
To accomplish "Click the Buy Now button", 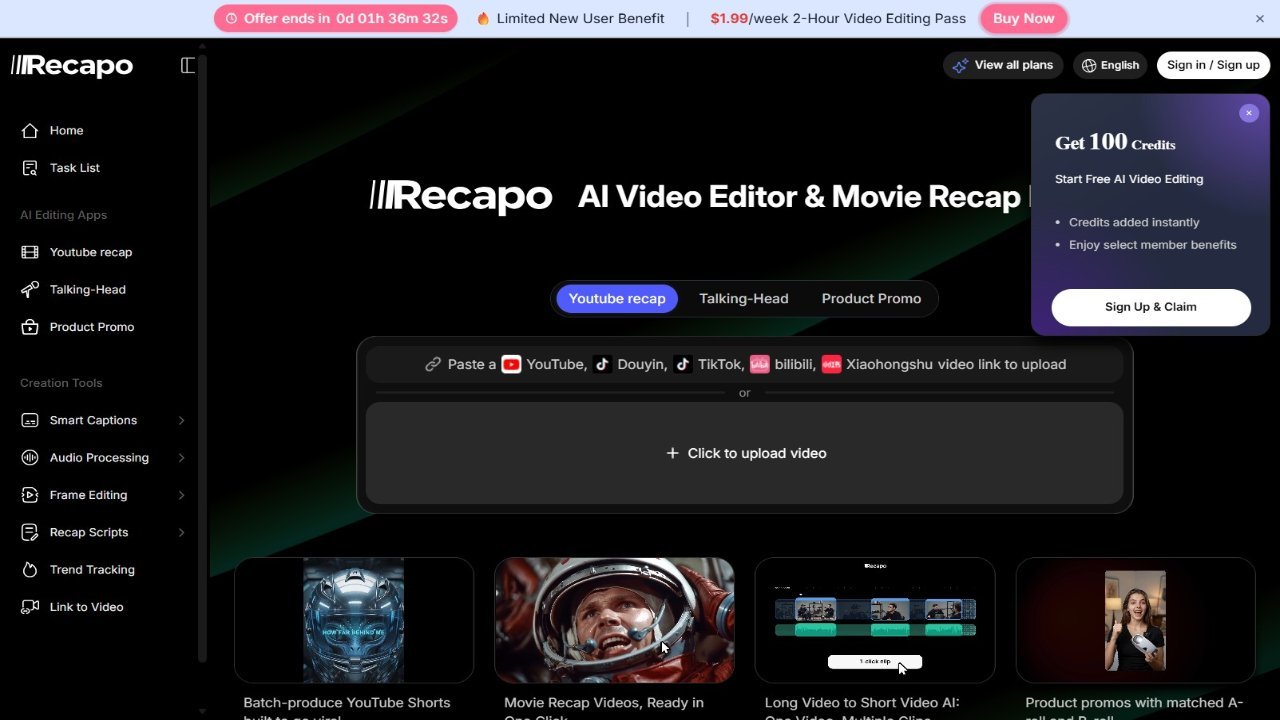I will [x=1023, y=18].
